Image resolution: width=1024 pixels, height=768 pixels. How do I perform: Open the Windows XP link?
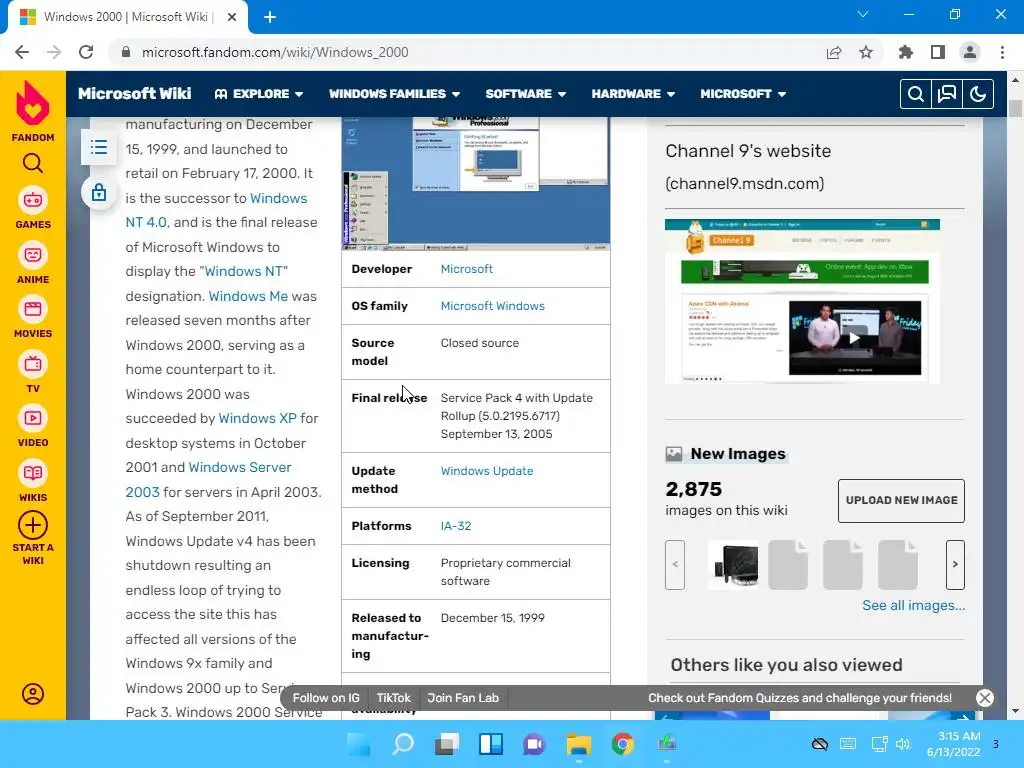tap(257, 418)
